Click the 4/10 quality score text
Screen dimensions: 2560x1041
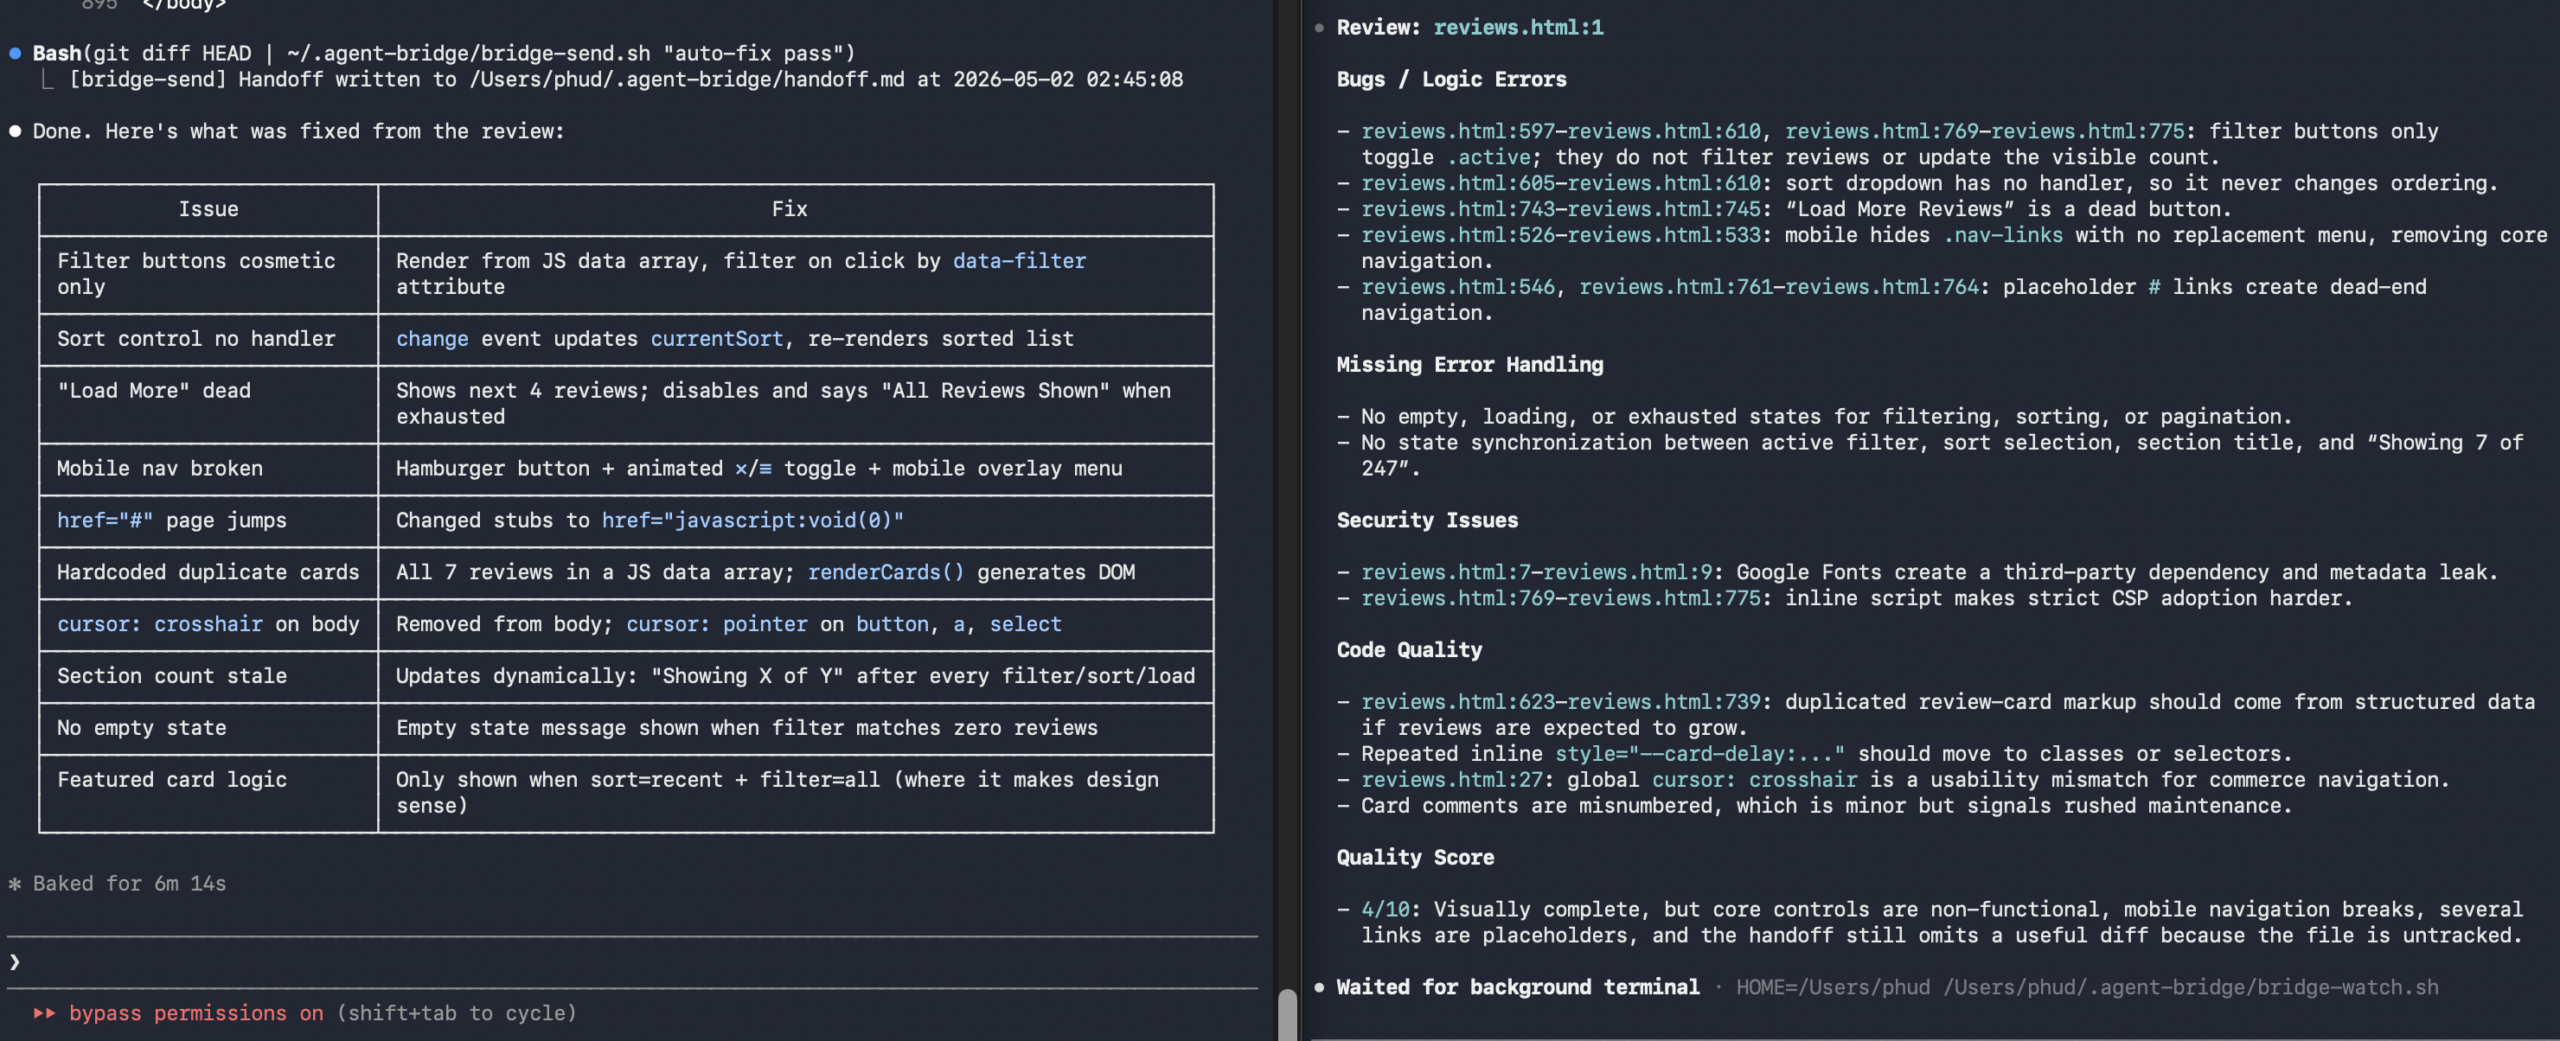1385,910
